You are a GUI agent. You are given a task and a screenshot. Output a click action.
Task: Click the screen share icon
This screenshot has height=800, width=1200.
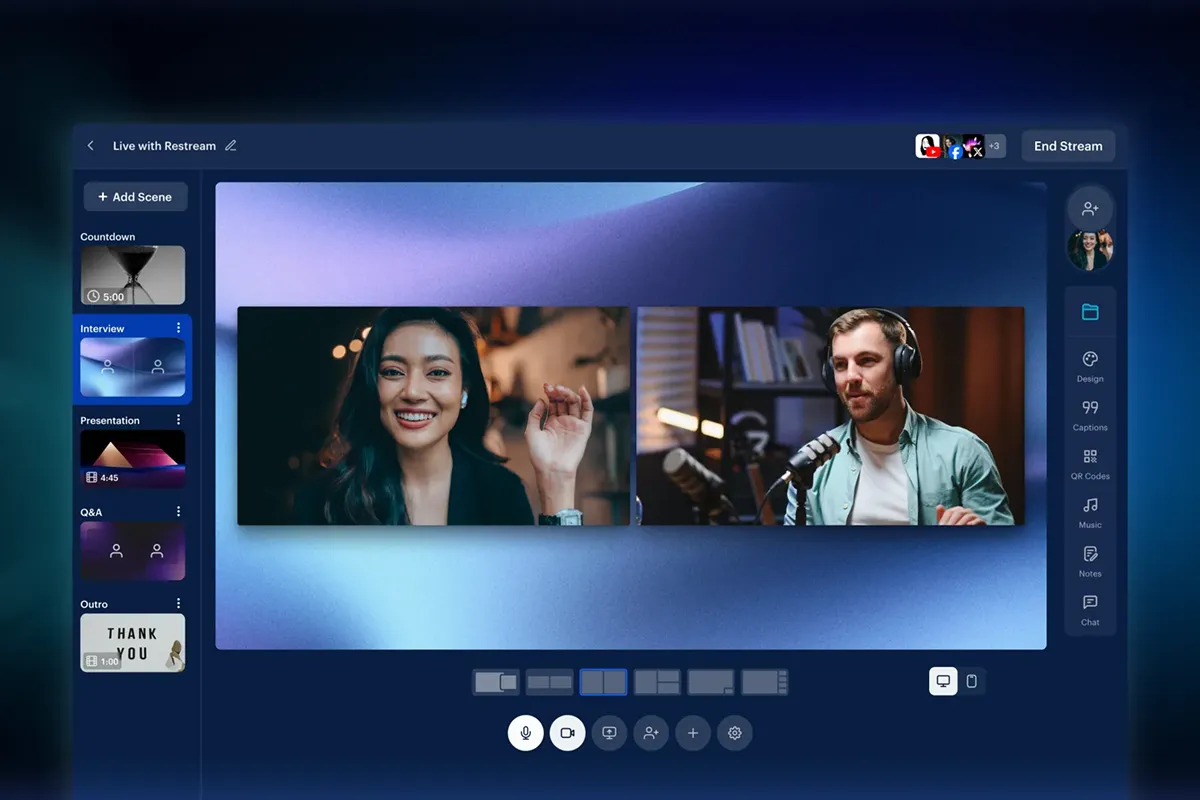(x=609, y=733)
